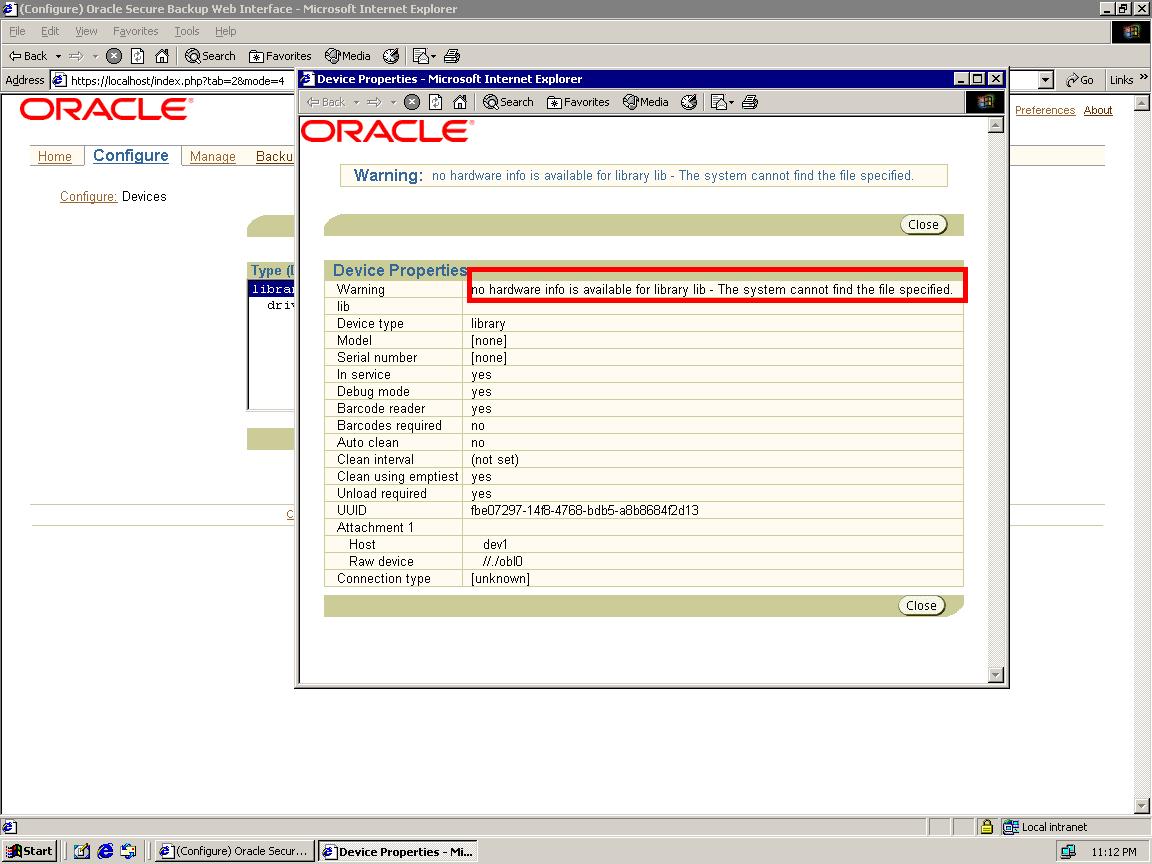Open the Favorites menu in menu bar
1152x864 pixels.
[x=135, y=31]
